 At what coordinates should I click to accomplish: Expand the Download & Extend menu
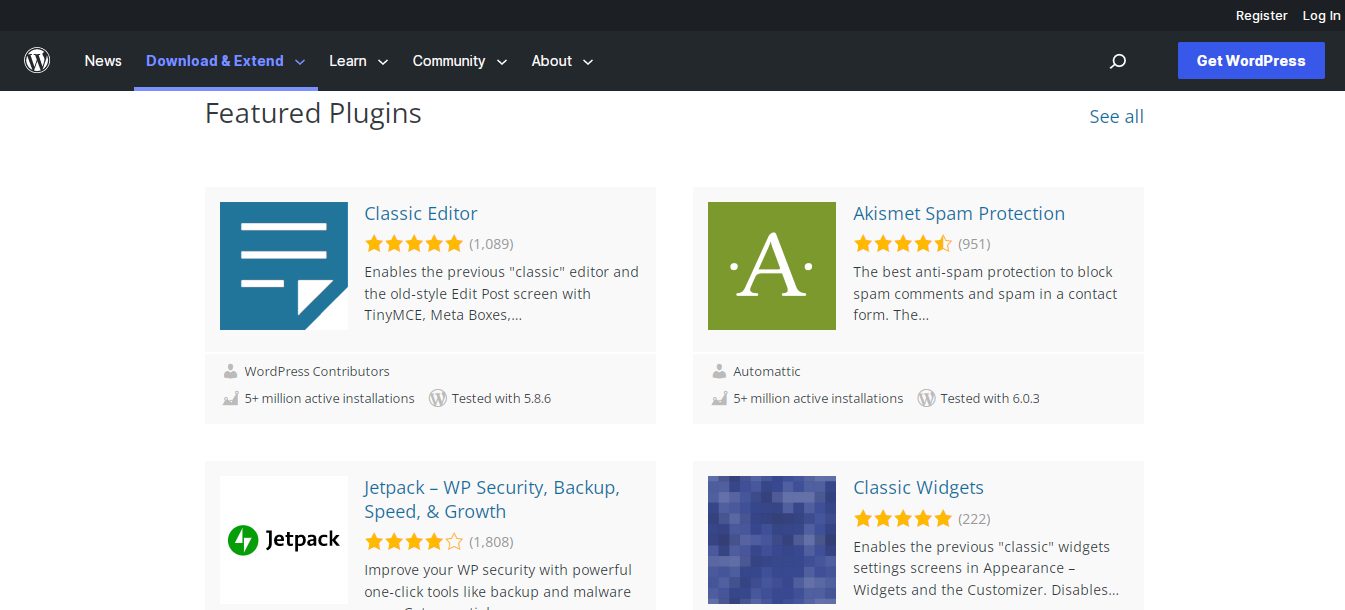tap(225, 61)
